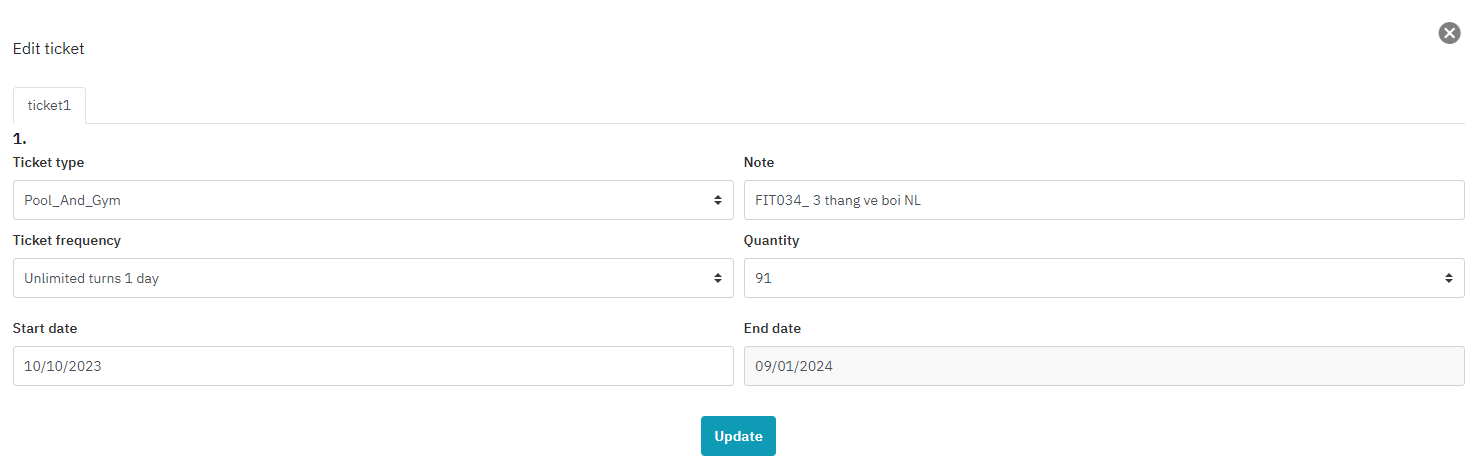Image resolution: width=1481 pixels, height=470 pixels.
Task: Click the Edit ticket dialog title
Action: 48,48
